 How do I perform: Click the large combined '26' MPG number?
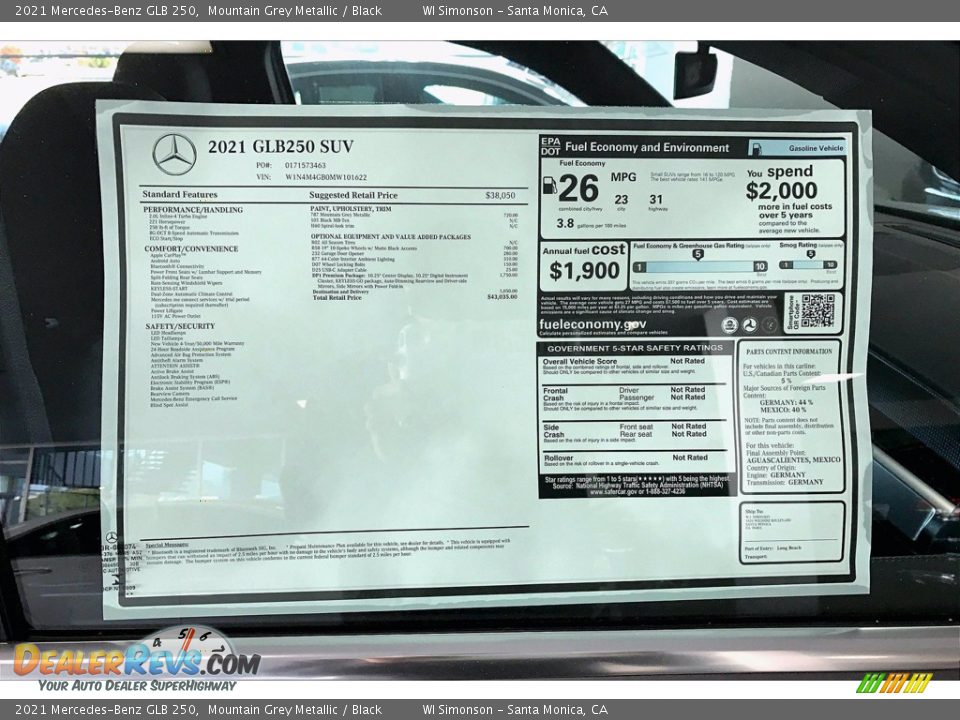coord(579,189)
